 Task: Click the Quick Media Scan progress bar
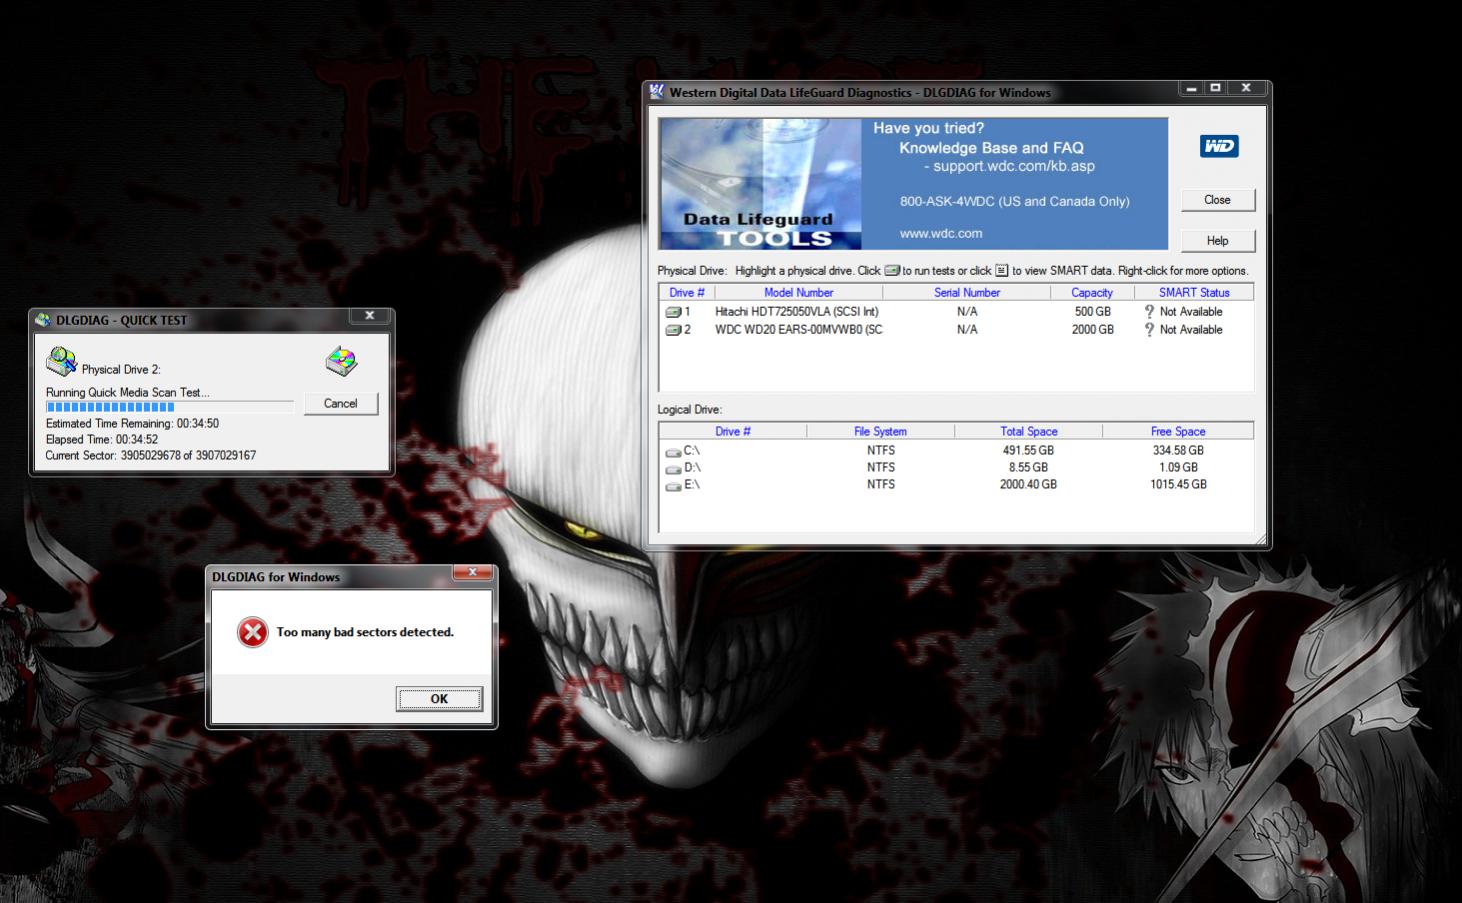pyautogui.click(x=170, y=407)
